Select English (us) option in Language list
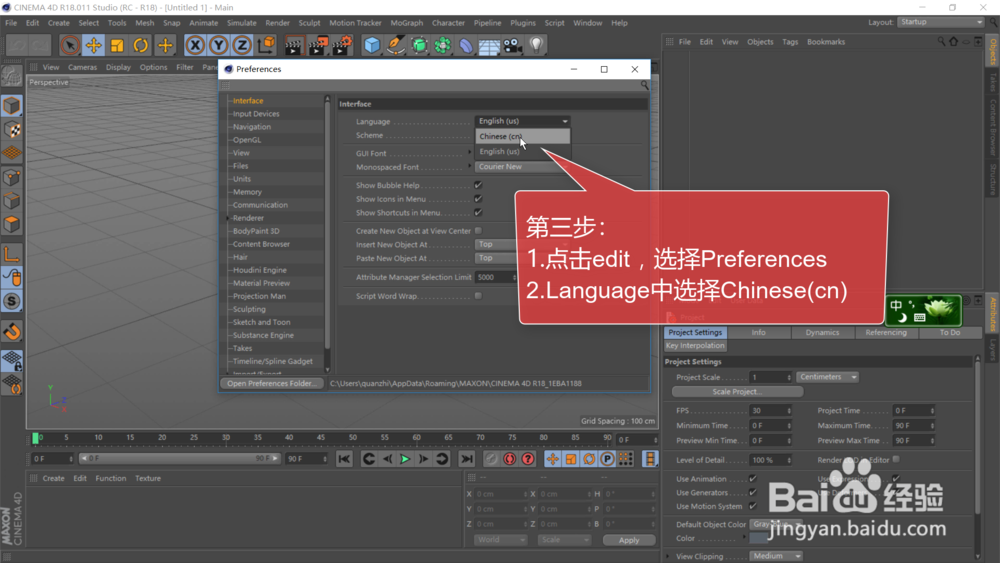This screenshot has width=1000, height=563. pos(522,152)
